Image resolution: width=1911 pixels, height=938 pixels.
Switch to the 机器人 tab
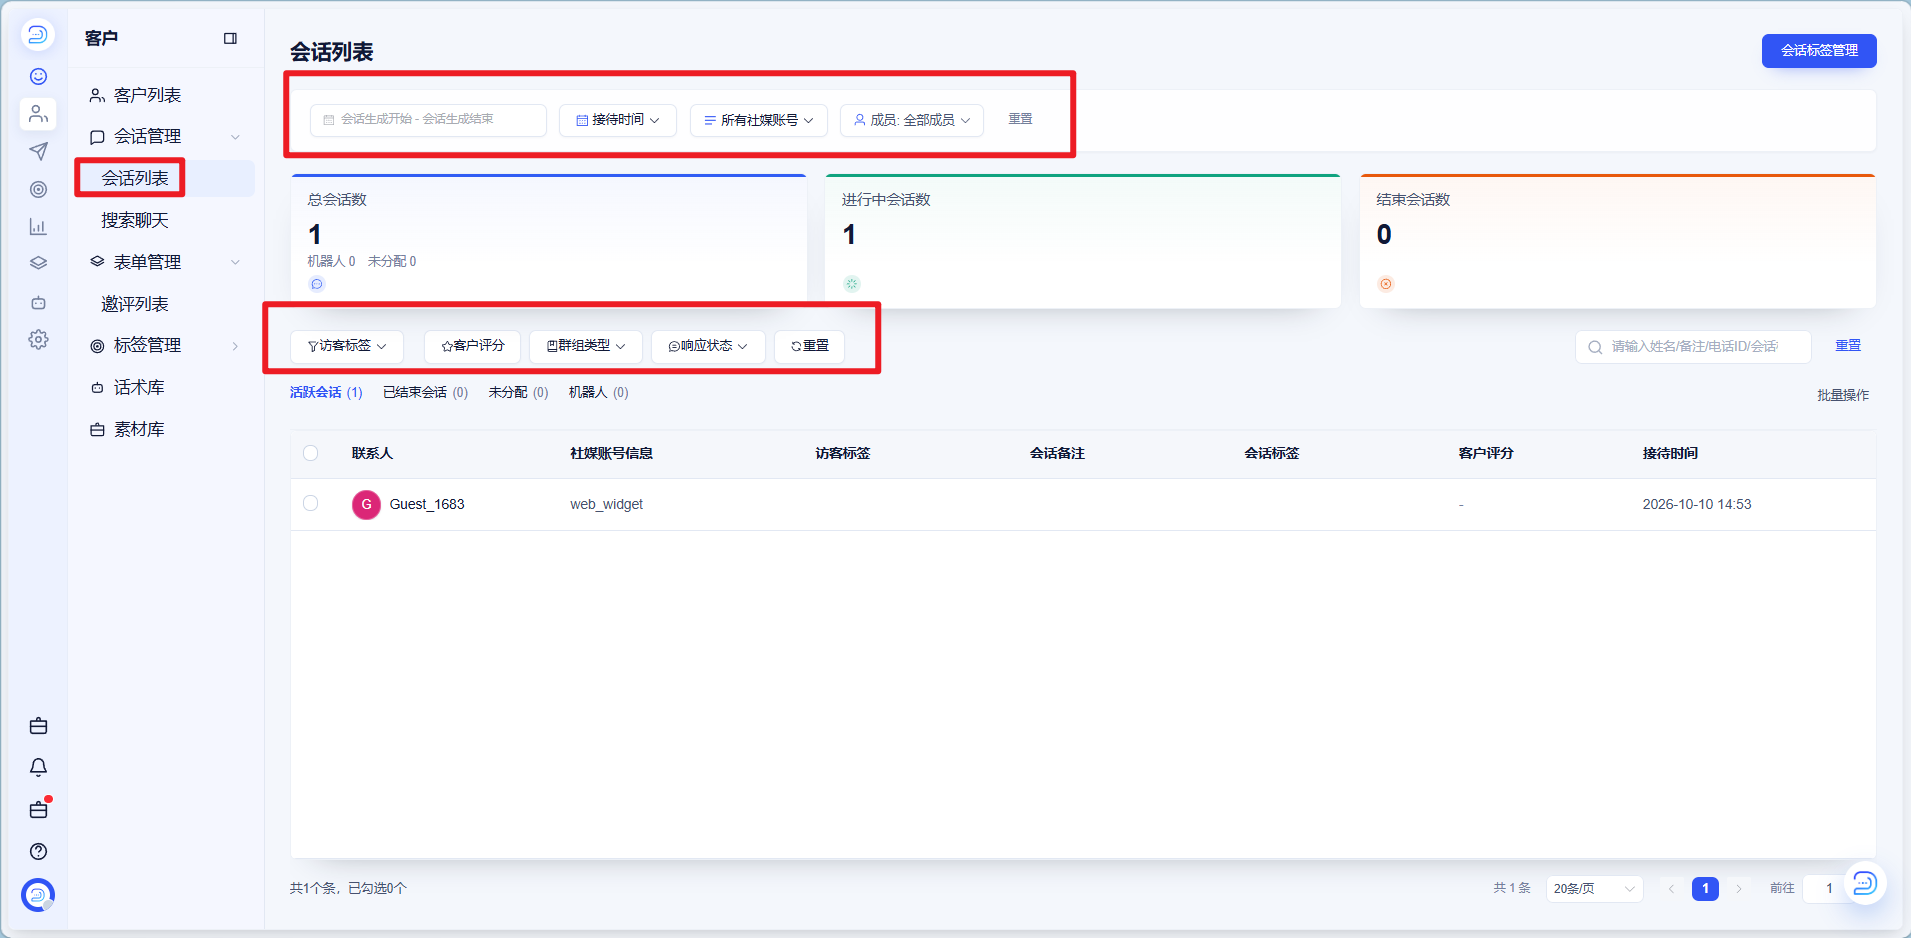[x=598, y=392]
